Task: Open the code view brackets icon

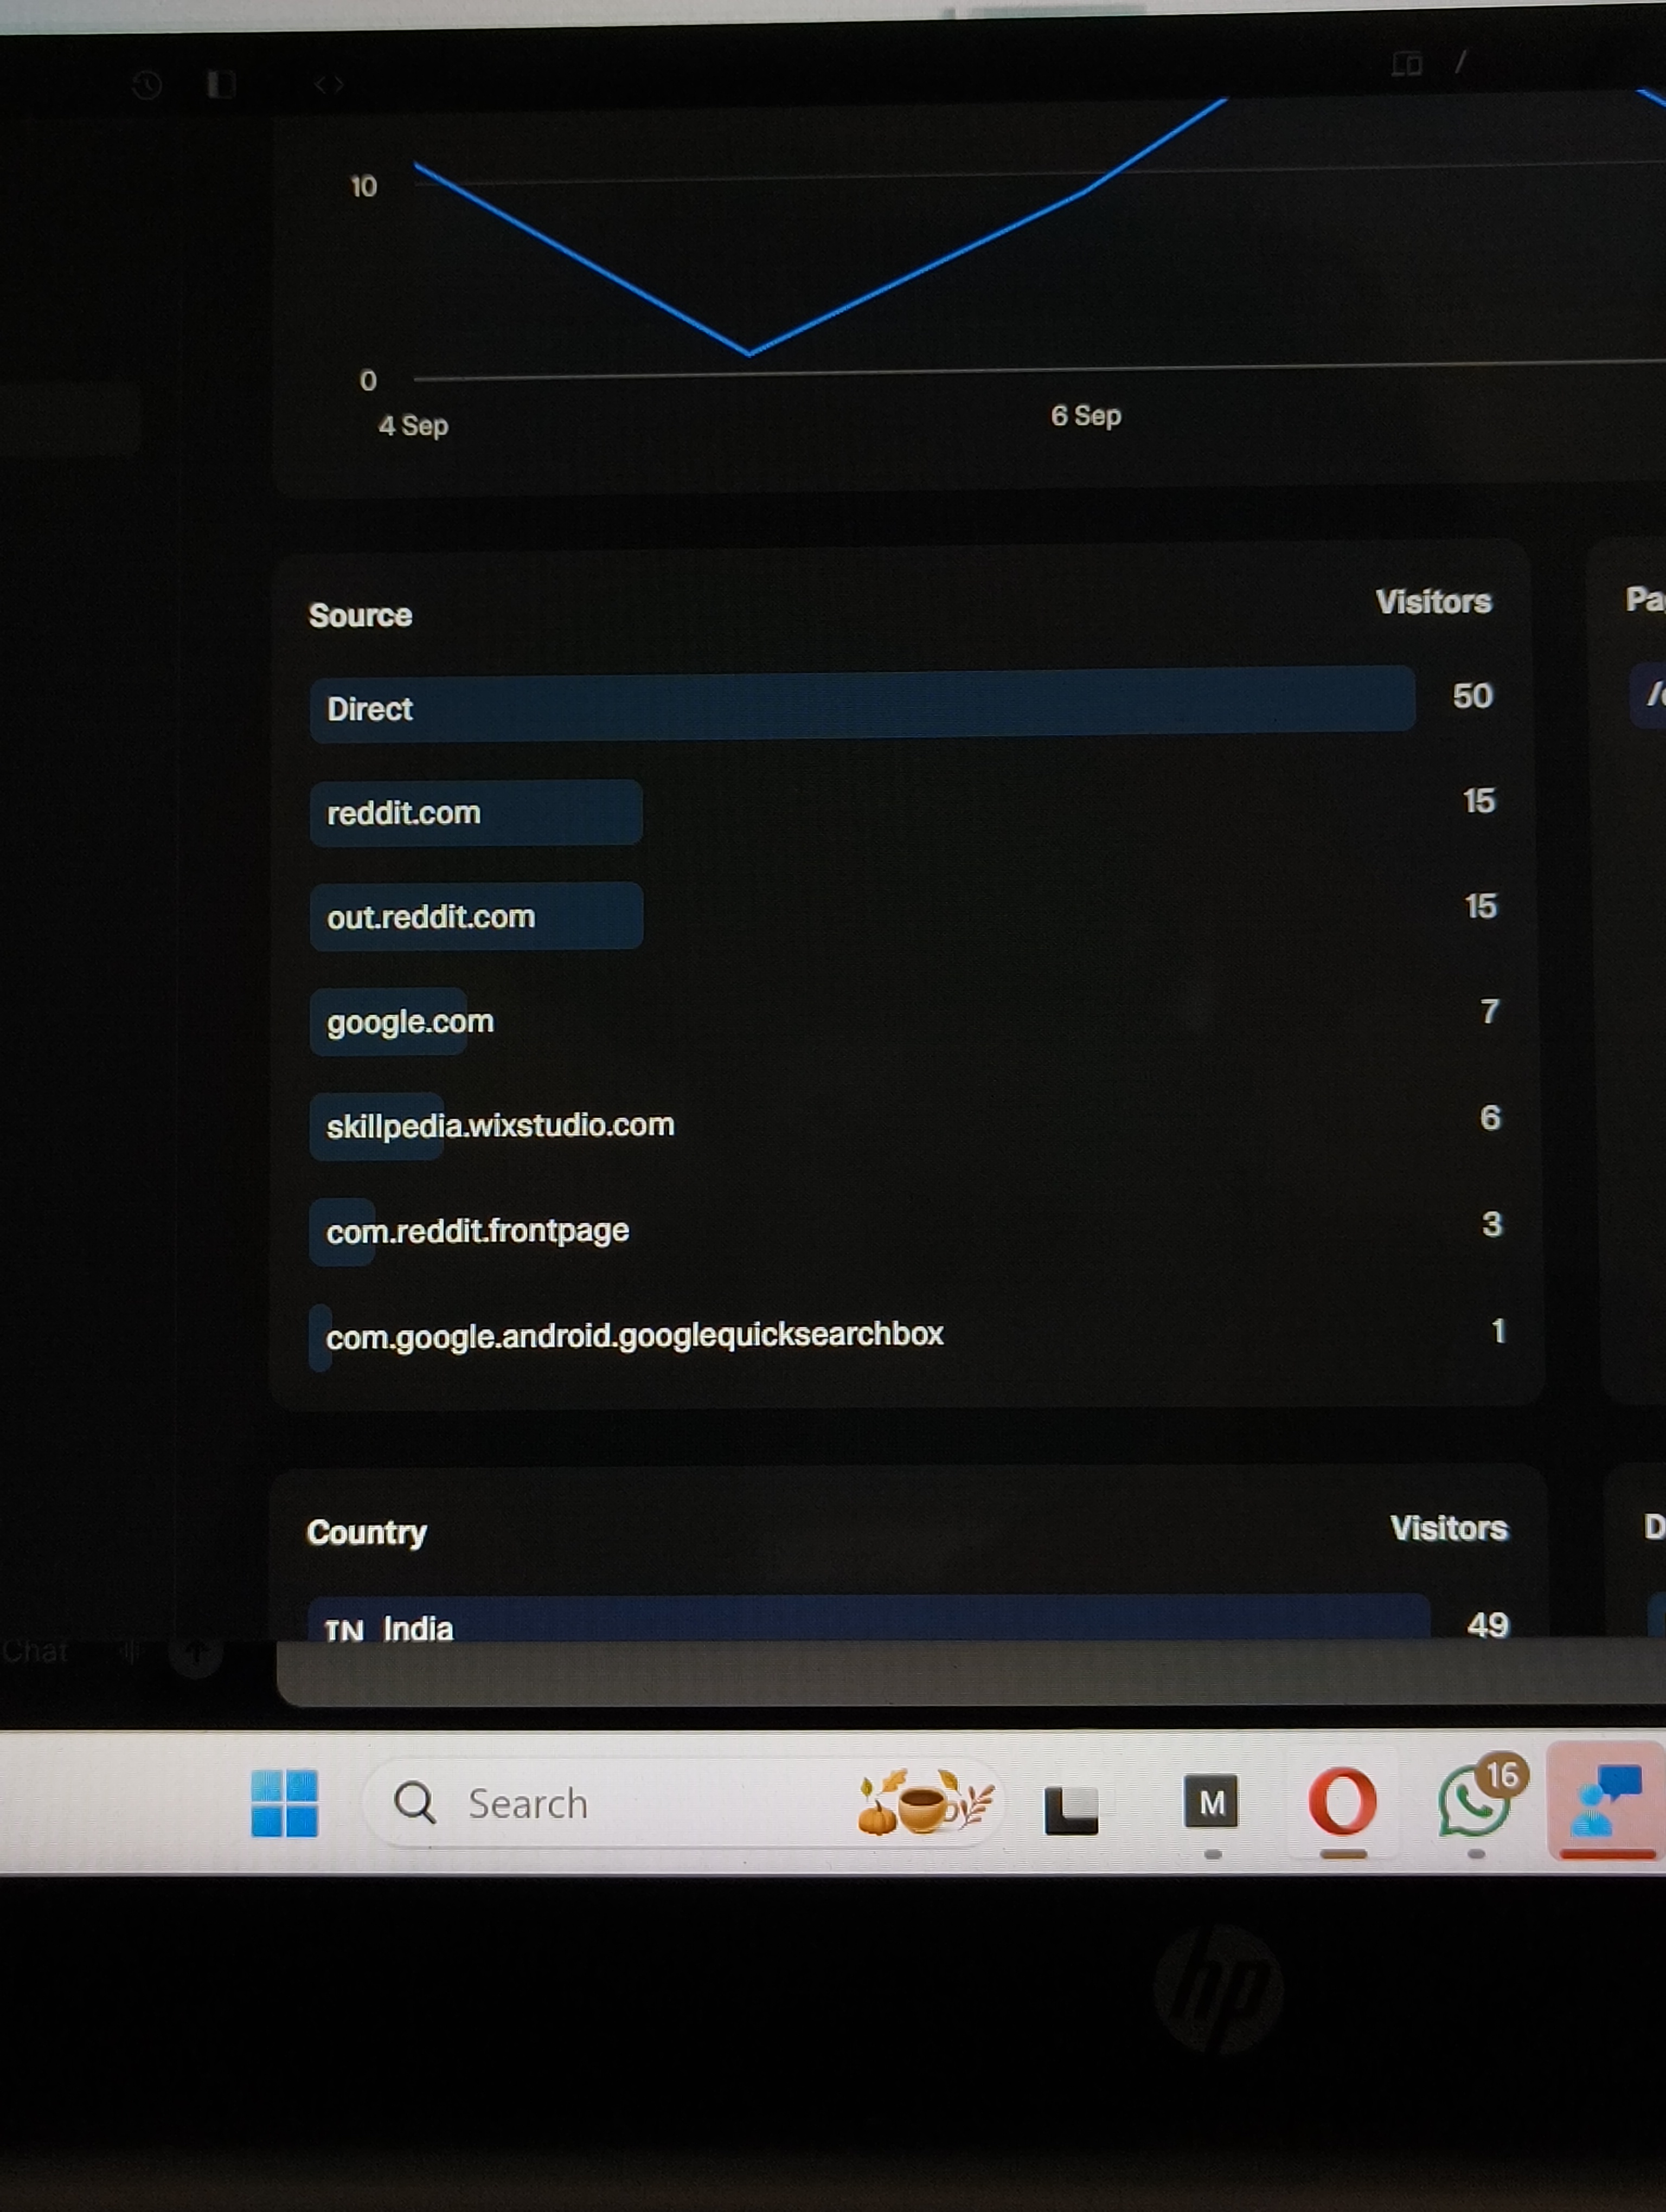Action: [x=329, y=85]
